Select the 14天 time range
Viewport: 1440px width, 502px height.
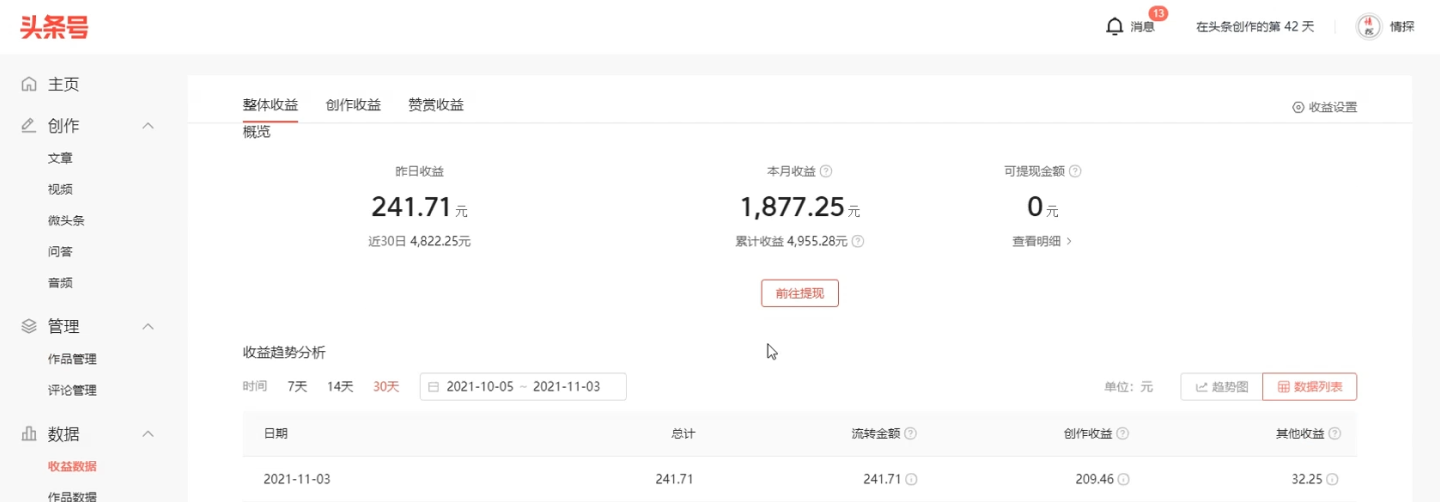point(340,387)
